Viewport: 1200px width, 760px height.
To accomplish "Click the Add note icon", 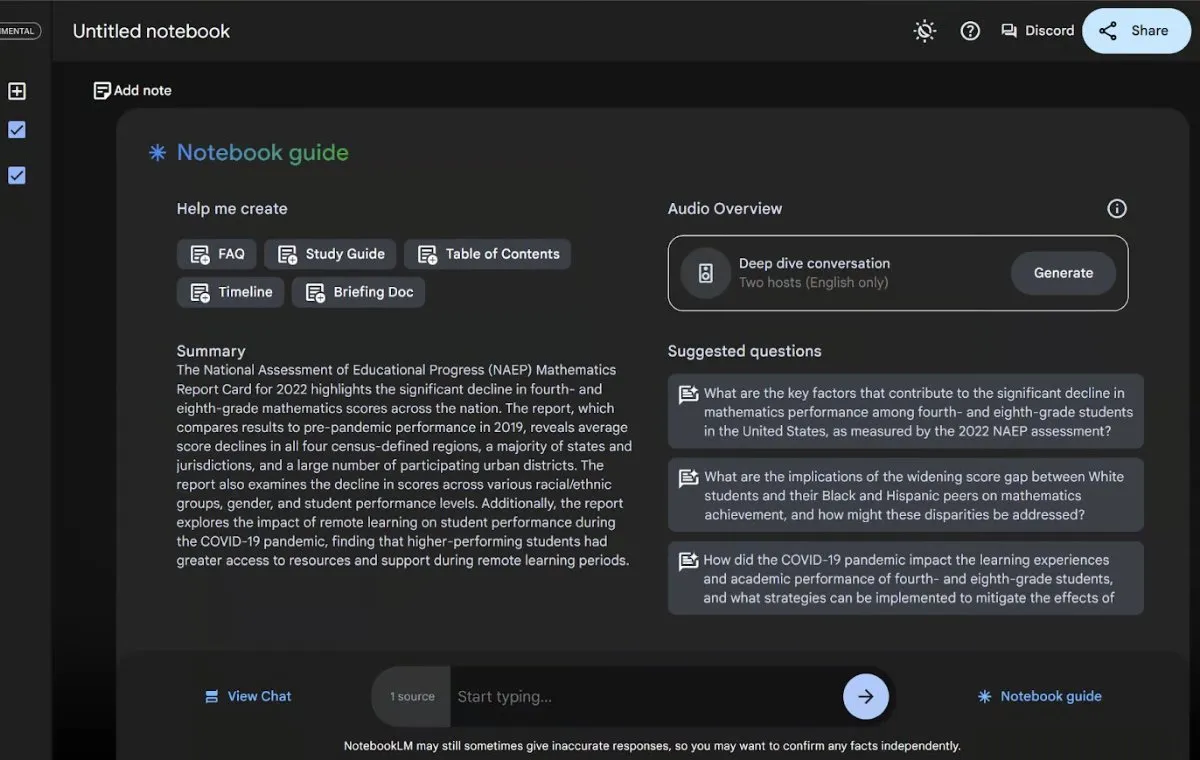I will click(102, 91).
